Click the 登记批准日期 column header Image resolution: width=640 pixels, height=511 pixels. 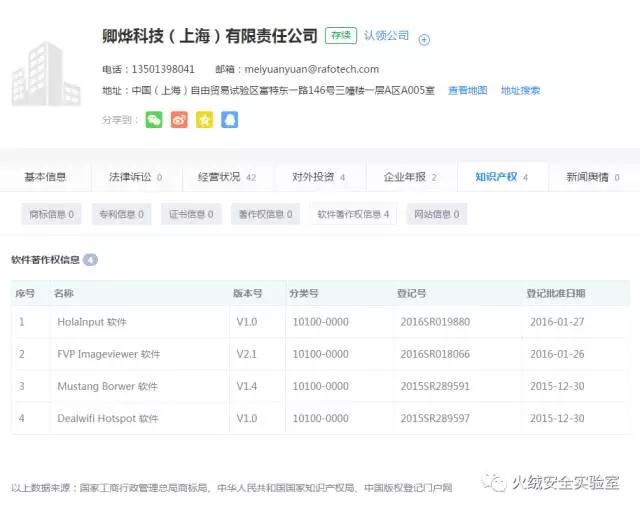556,293
